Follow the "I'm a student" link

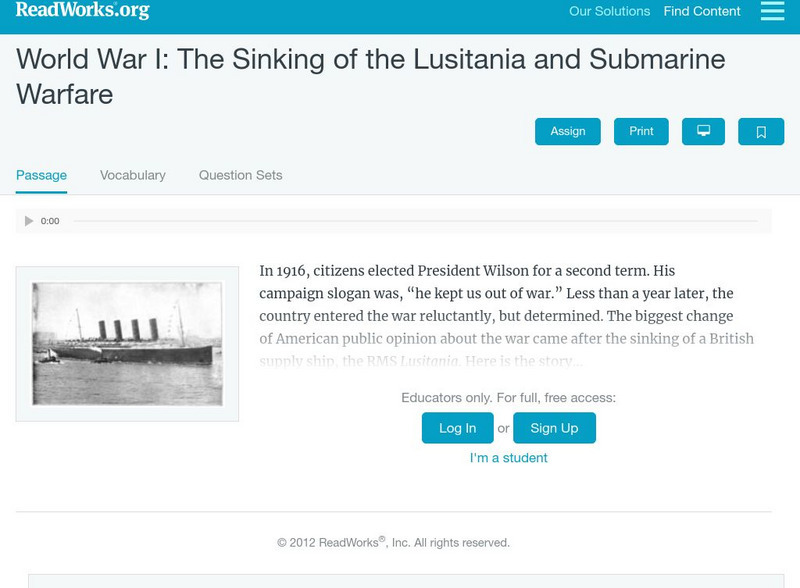[508, 458]
